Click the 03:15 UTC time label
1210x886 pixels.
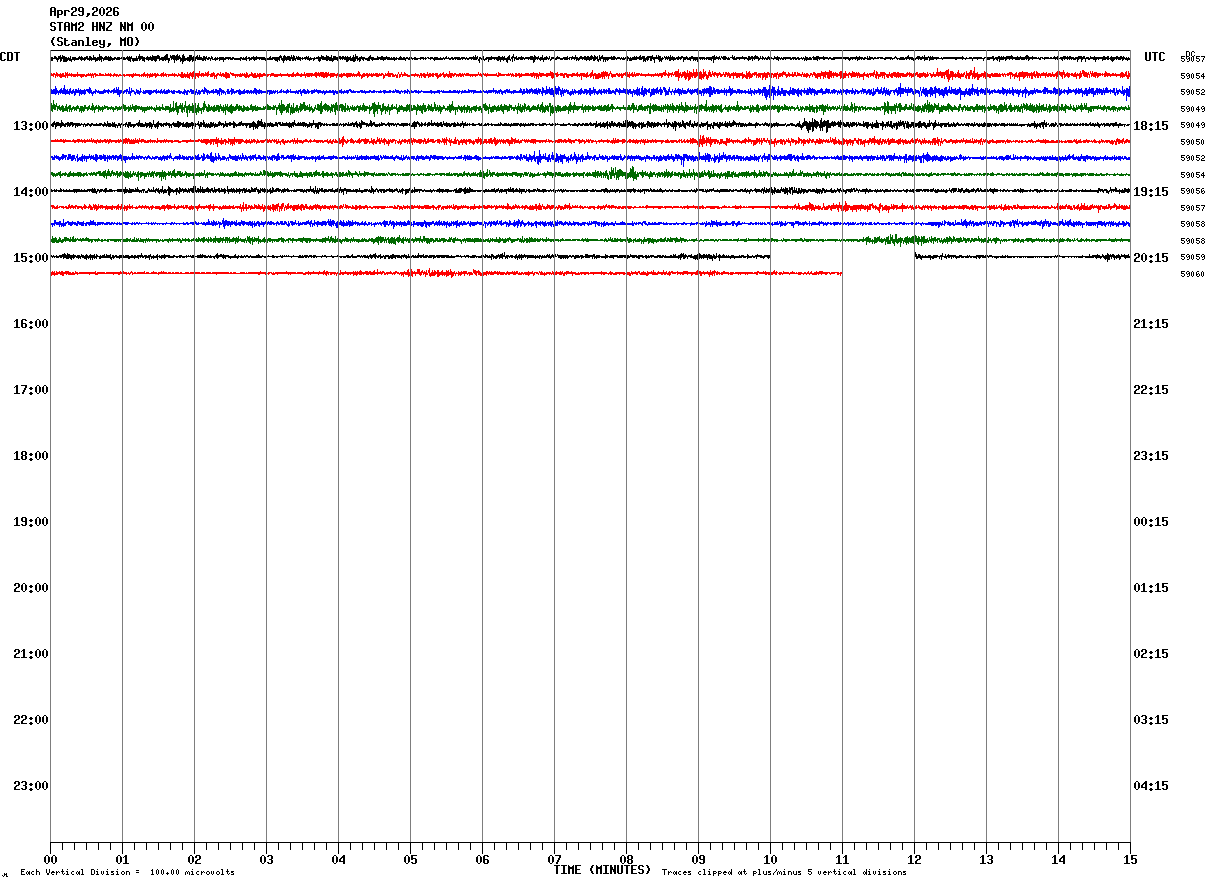pyautogui.click(x=1151, y=720)
